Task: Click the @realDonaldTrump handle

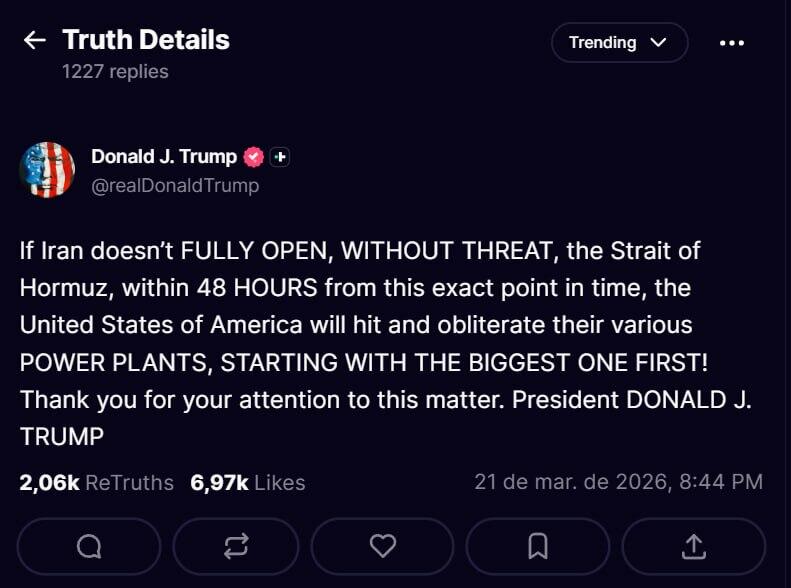Action: coord(175,185)
